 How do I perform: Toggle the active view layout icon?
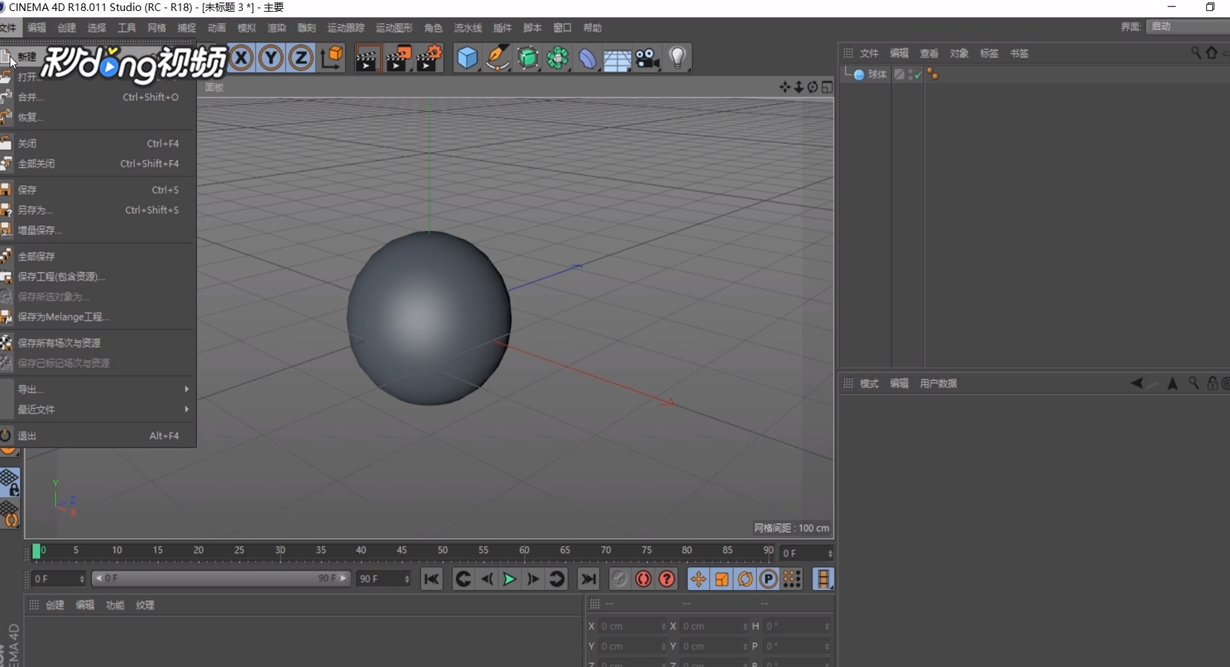(x=827, y=87)
